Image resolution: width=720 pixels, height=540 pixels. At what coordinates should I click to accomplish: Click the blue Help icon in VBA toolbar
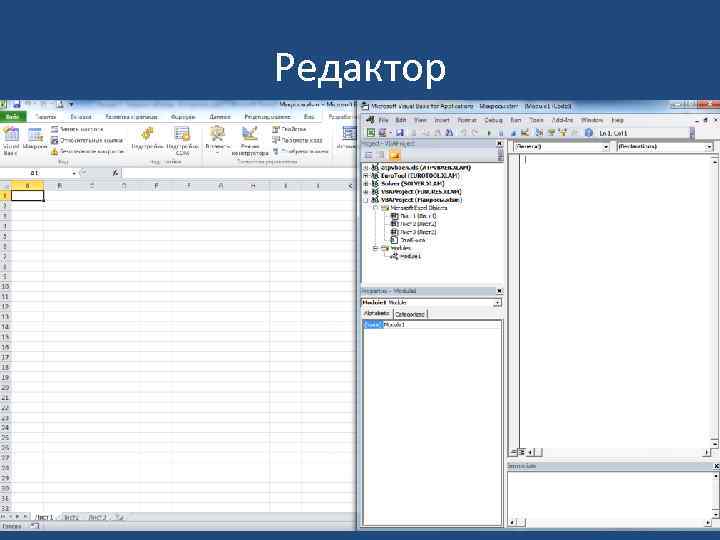point(588,133)
